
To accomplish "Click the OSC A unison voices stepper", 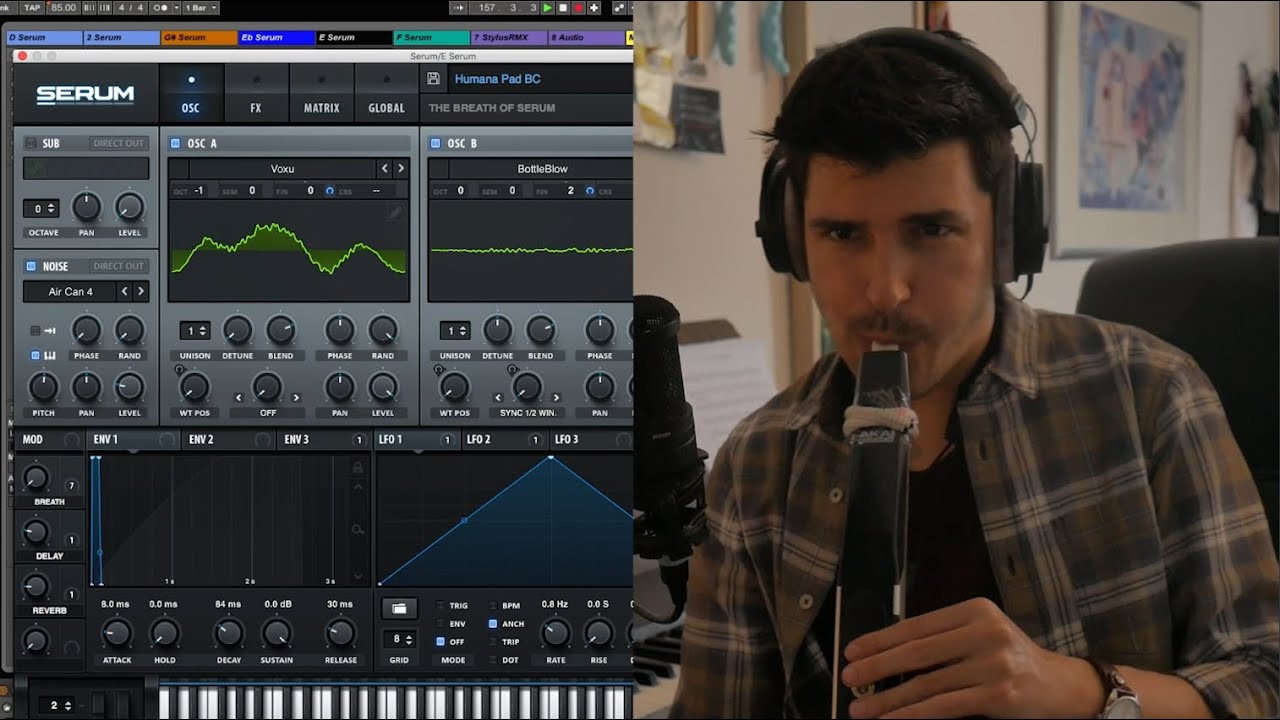I will pos(195,330).
